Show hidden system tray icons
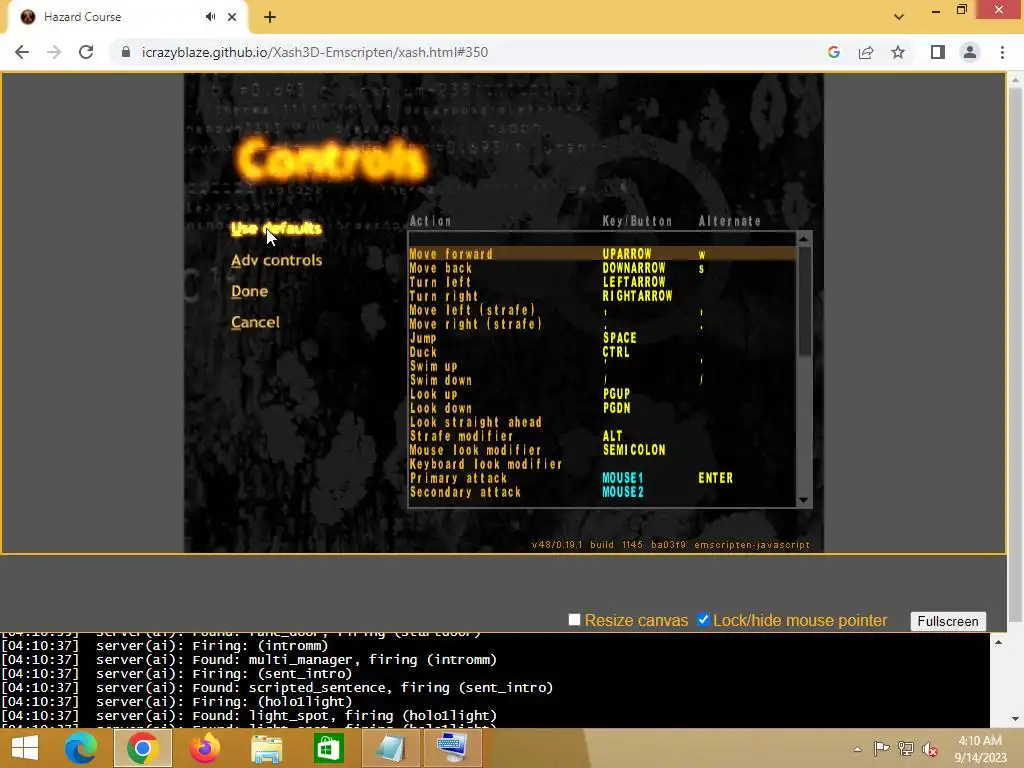 (x=857, y=749)
